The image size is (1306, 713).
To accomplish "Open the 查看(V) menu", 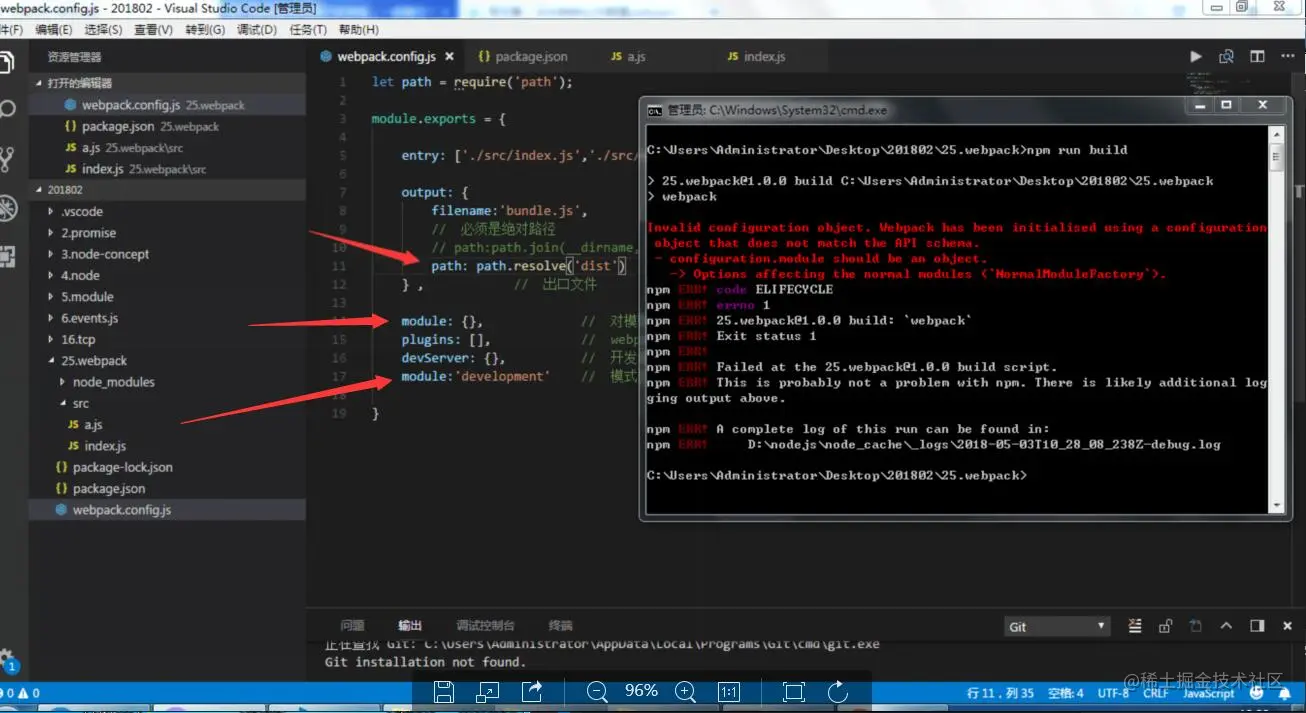I will point(153,30).
